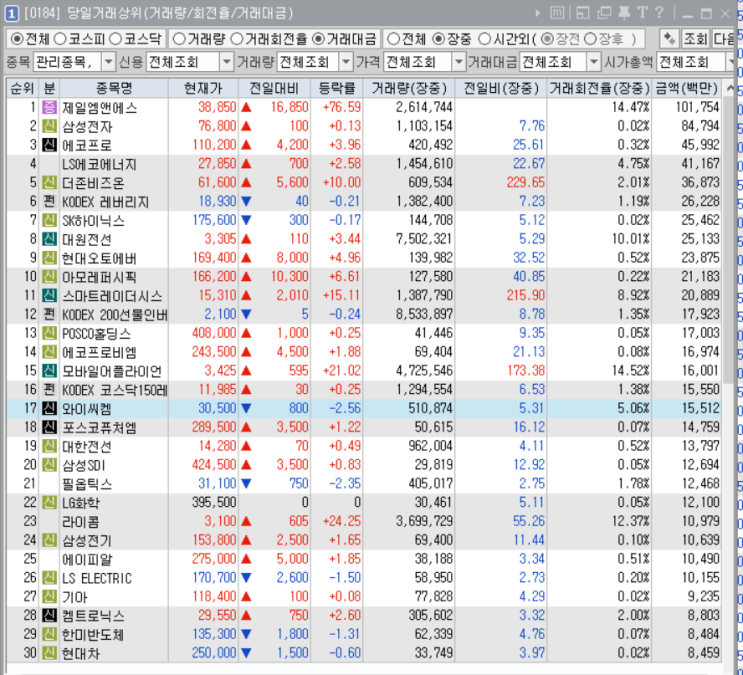Sort by the 종목명 column header

tap(114, 88)
